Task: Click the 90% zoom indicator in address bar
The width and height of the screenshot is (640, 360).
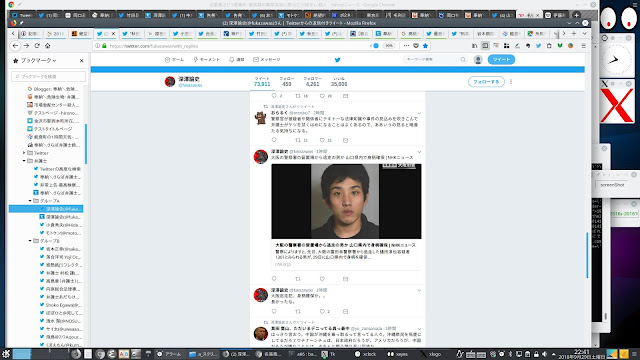Action: [x=389, y=46]
